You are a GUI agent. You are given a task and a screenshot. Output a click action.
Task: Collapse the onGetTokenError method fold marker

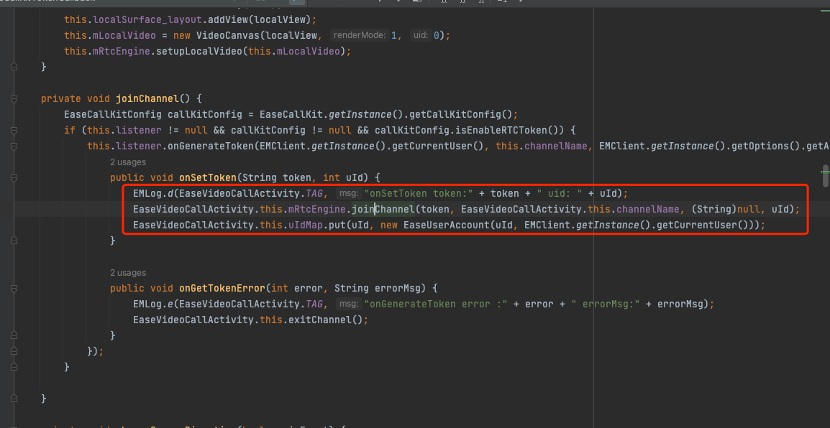coord(14,288)
